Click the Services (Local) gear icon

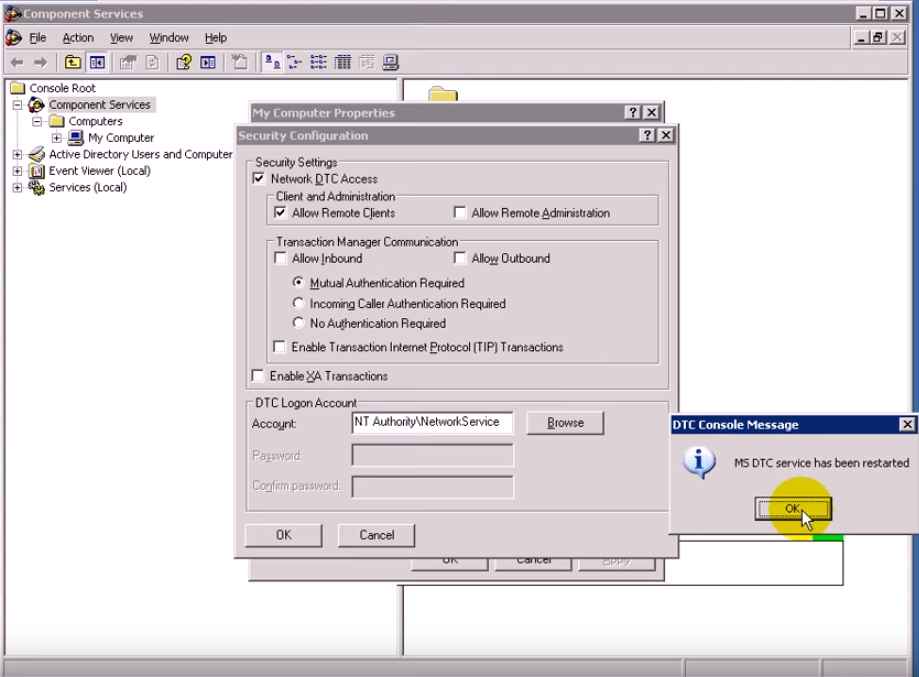38,187
